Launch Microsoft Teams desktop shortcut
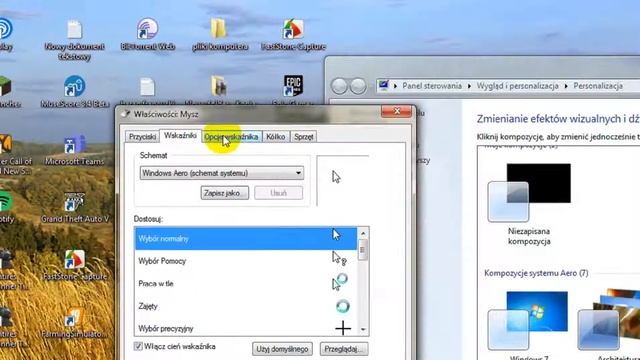 click(74, 150)
